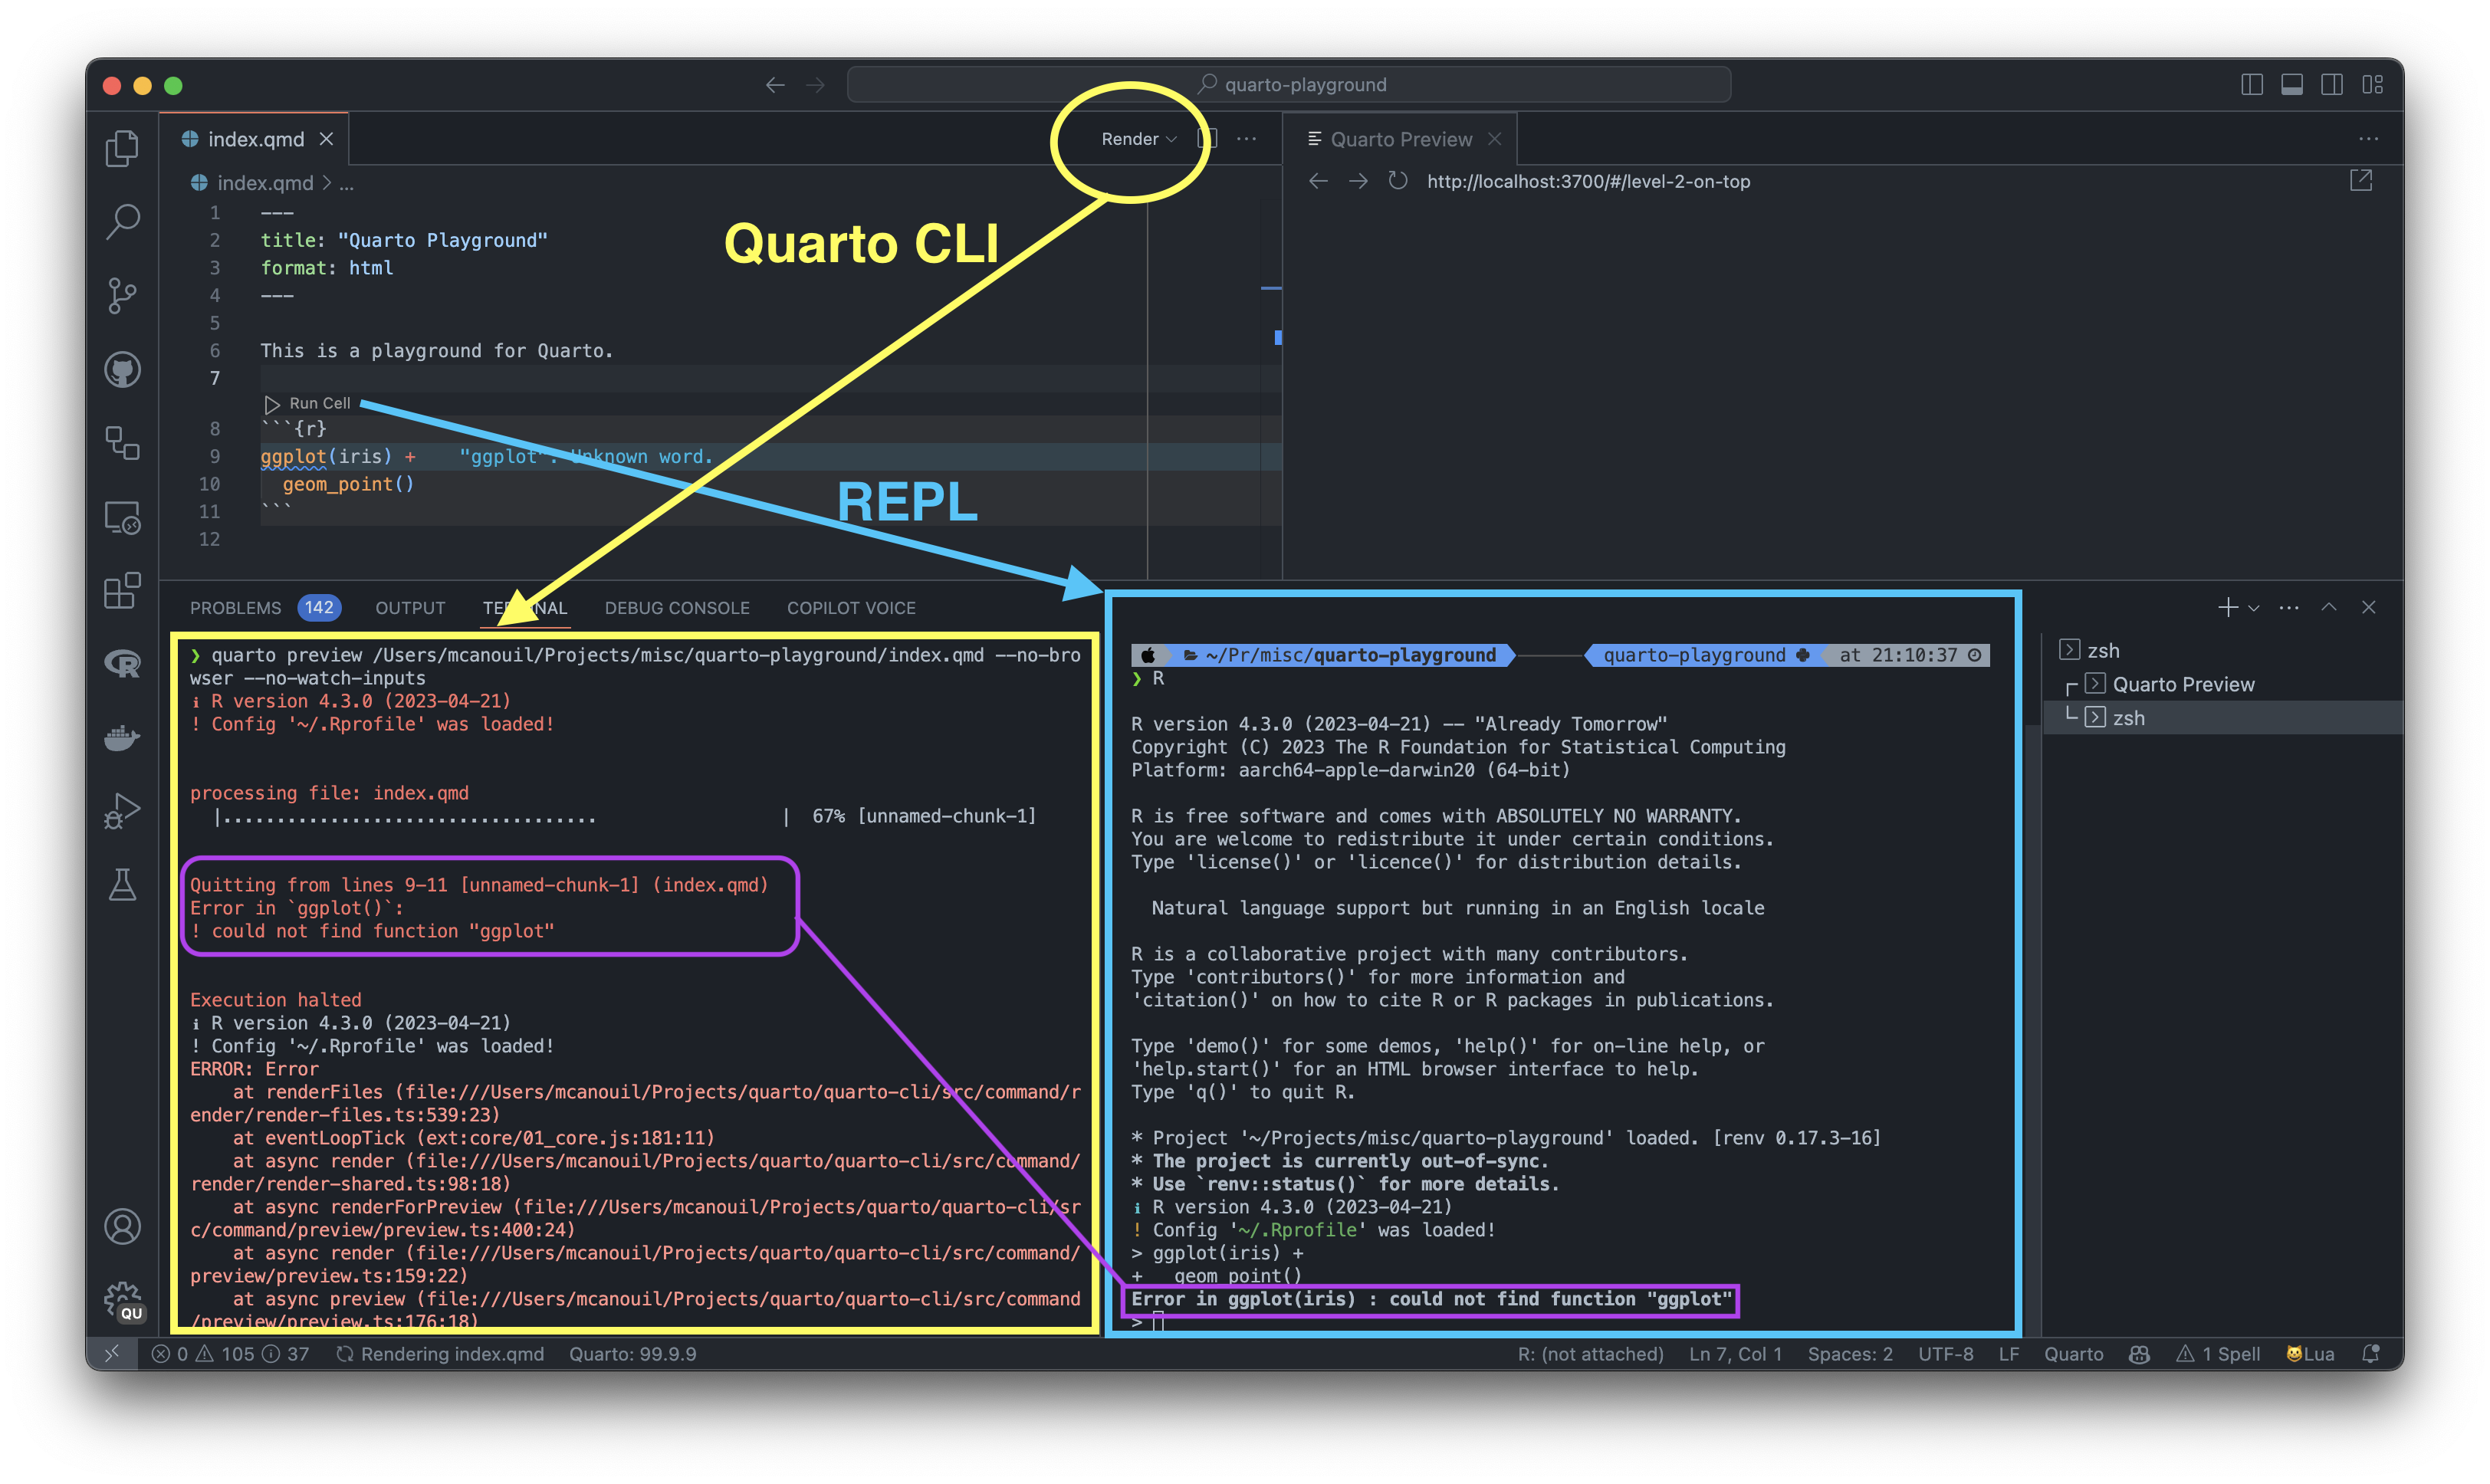Viewport: 2490px width, 1484px height.
Task: Close the index.qmd tab
Action: (x=326, y=139)
